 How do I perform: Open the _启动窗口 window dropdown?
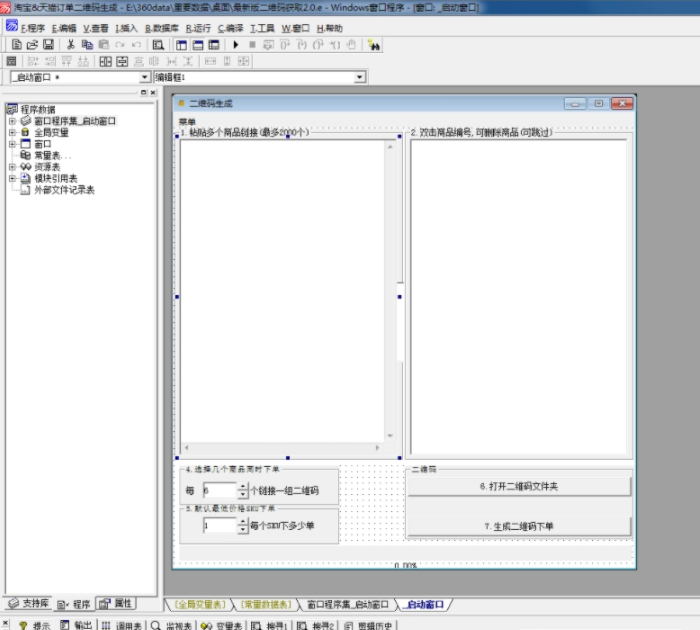[145, 77]
